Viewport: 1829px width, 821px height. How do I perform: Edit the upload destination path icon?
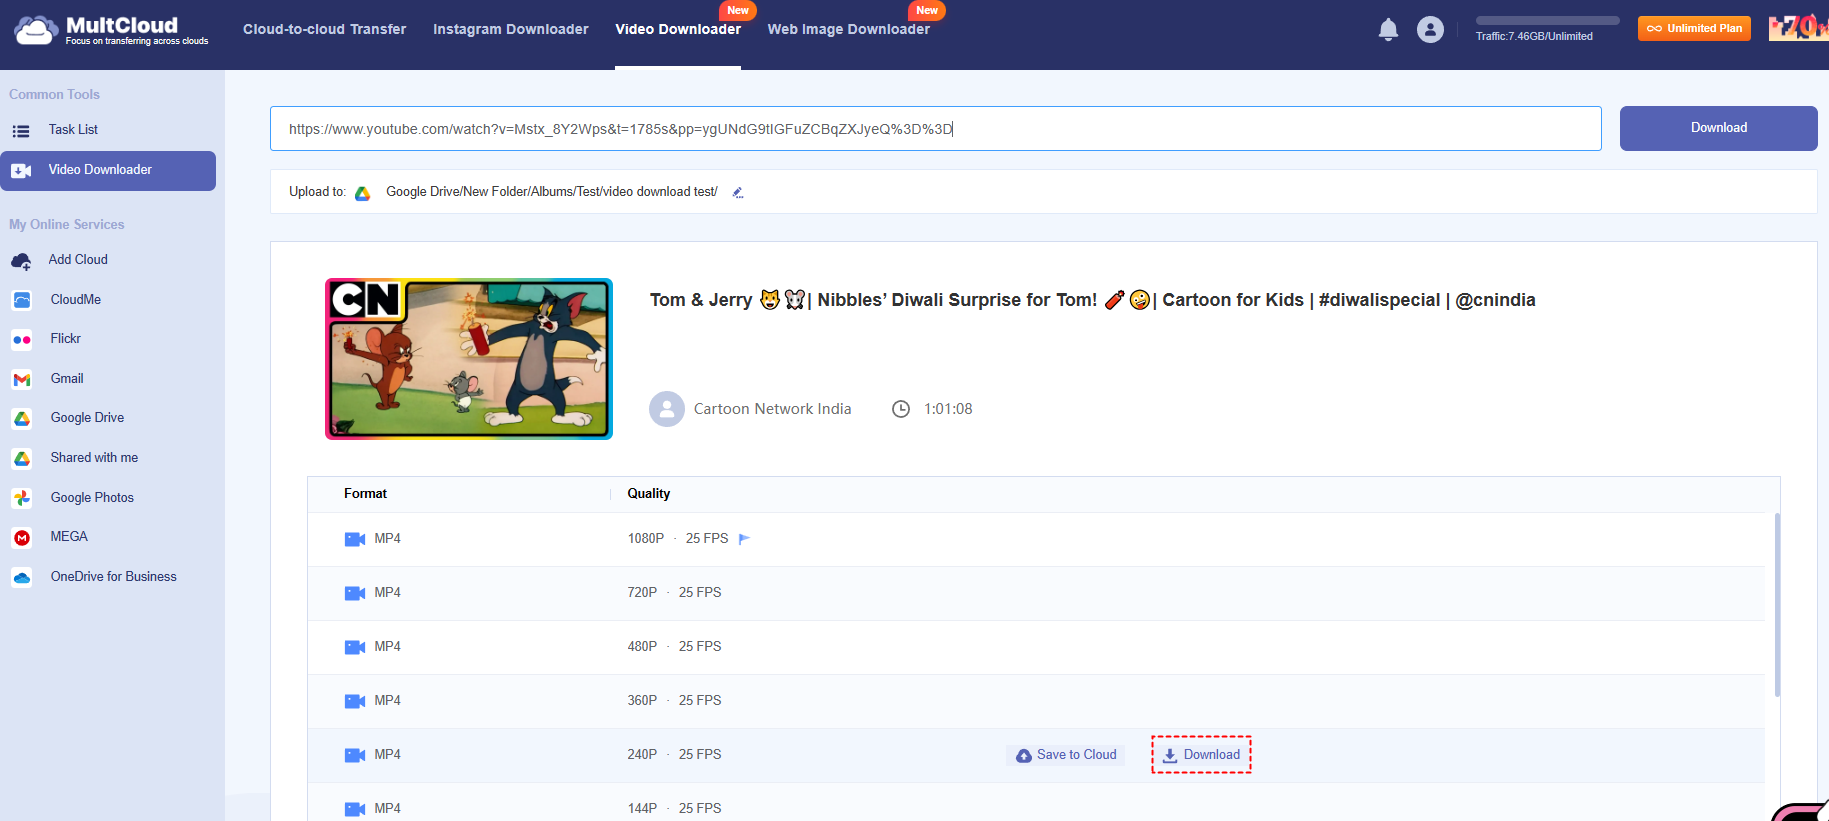(738, 192)
